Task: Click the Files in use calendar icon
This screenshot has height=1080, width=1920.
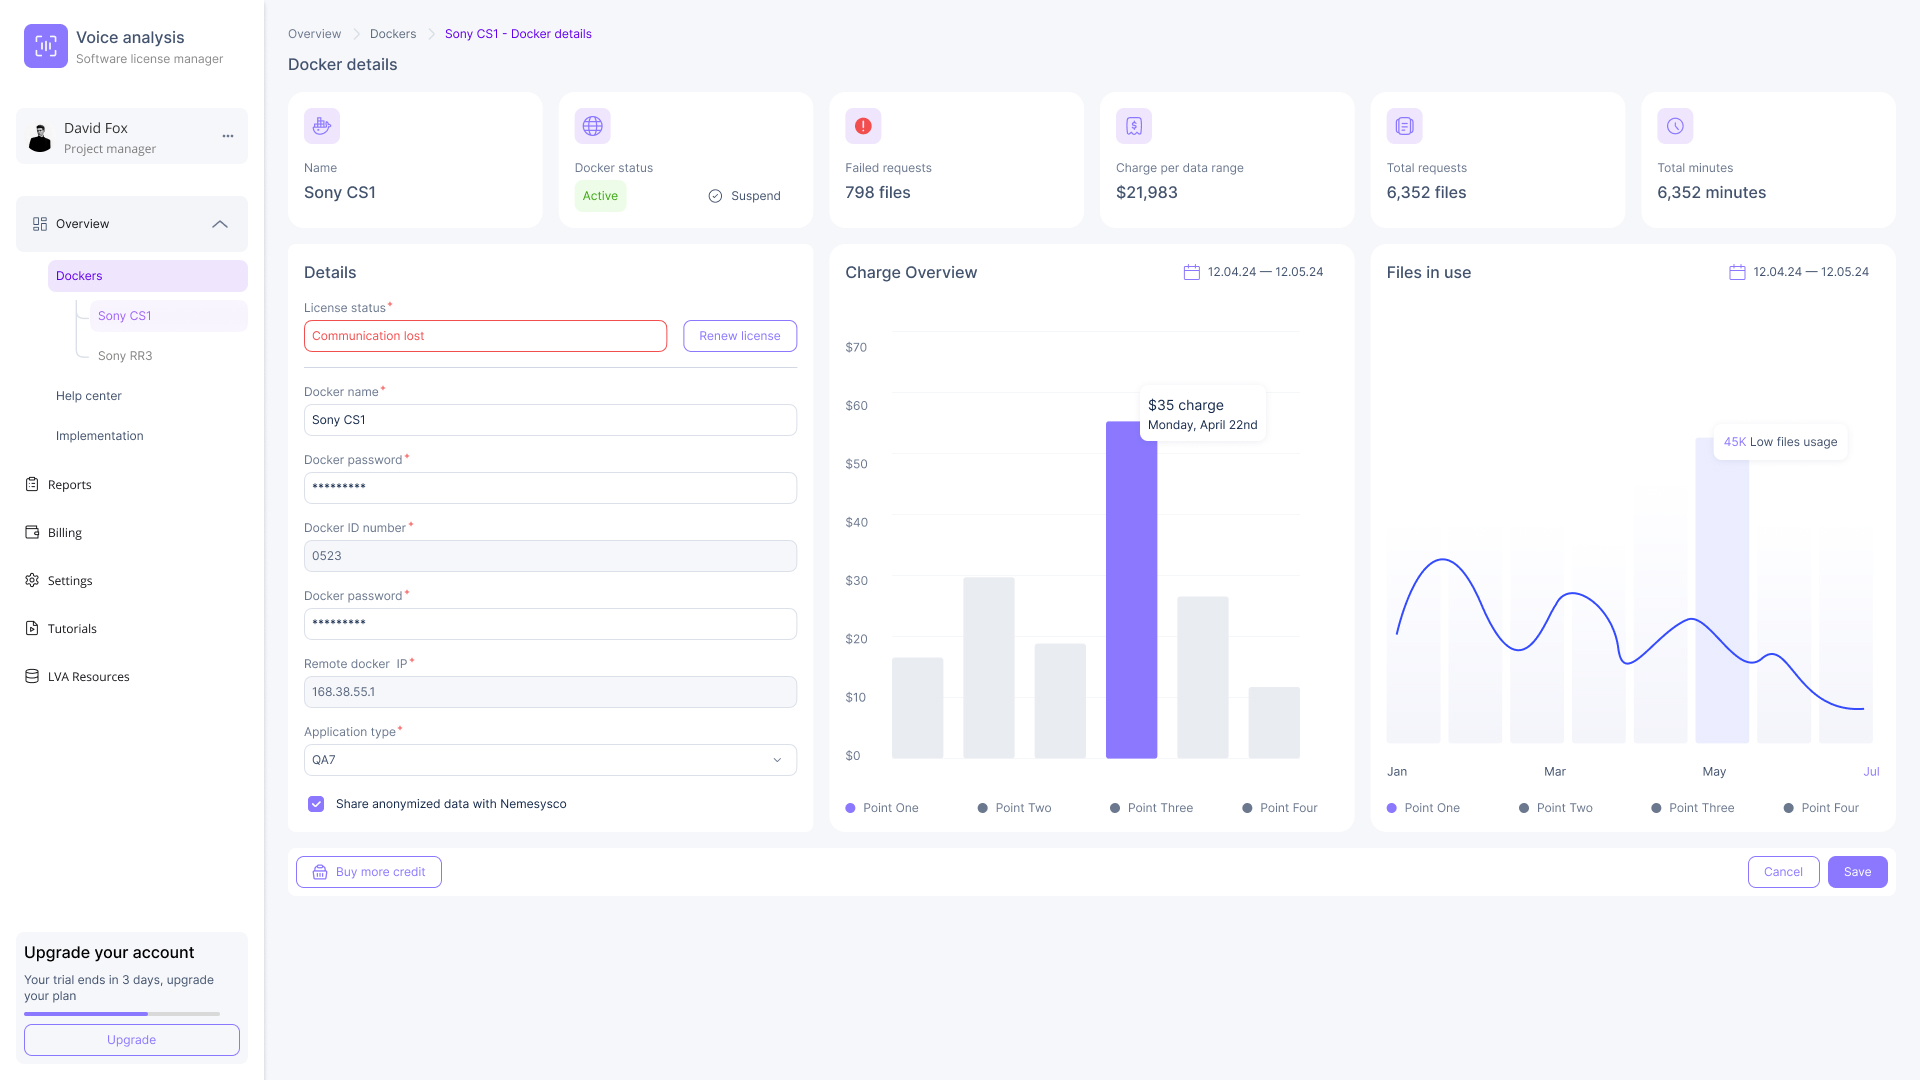Action: 1737,272
